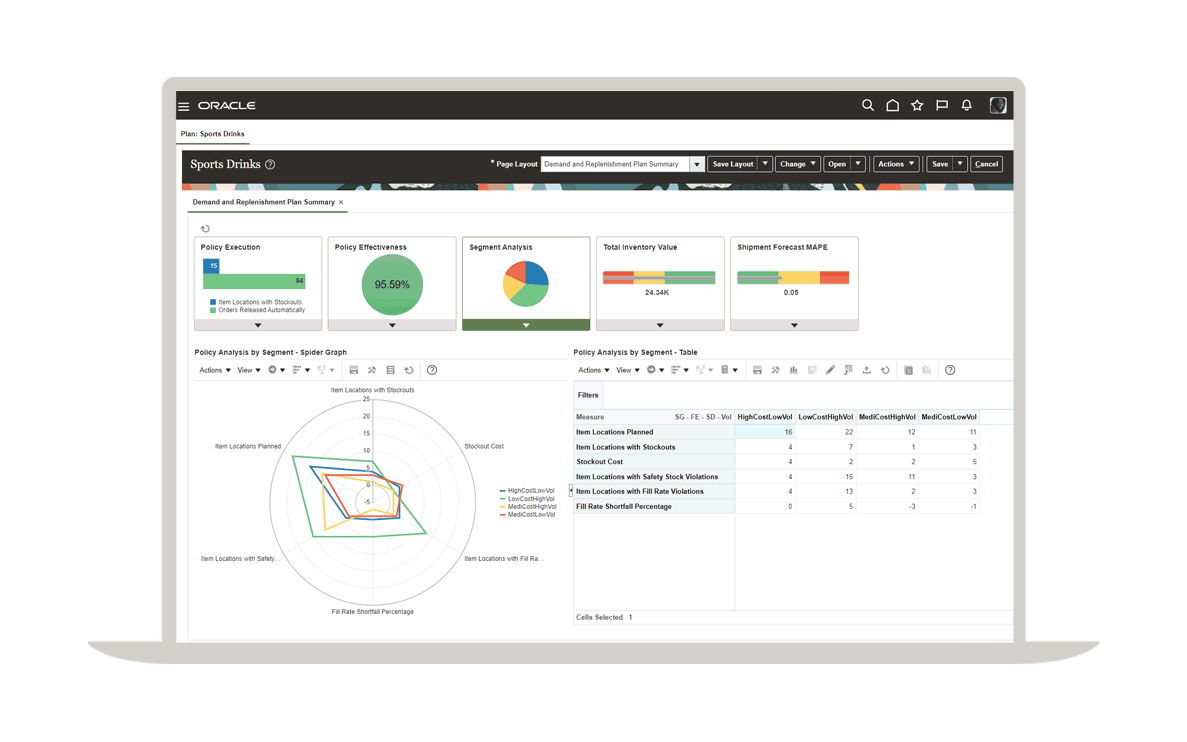Collapse the Segment Analysis tile
Image resolution: width=1187 pixels, height=742 pixels.
pos(526,325)
